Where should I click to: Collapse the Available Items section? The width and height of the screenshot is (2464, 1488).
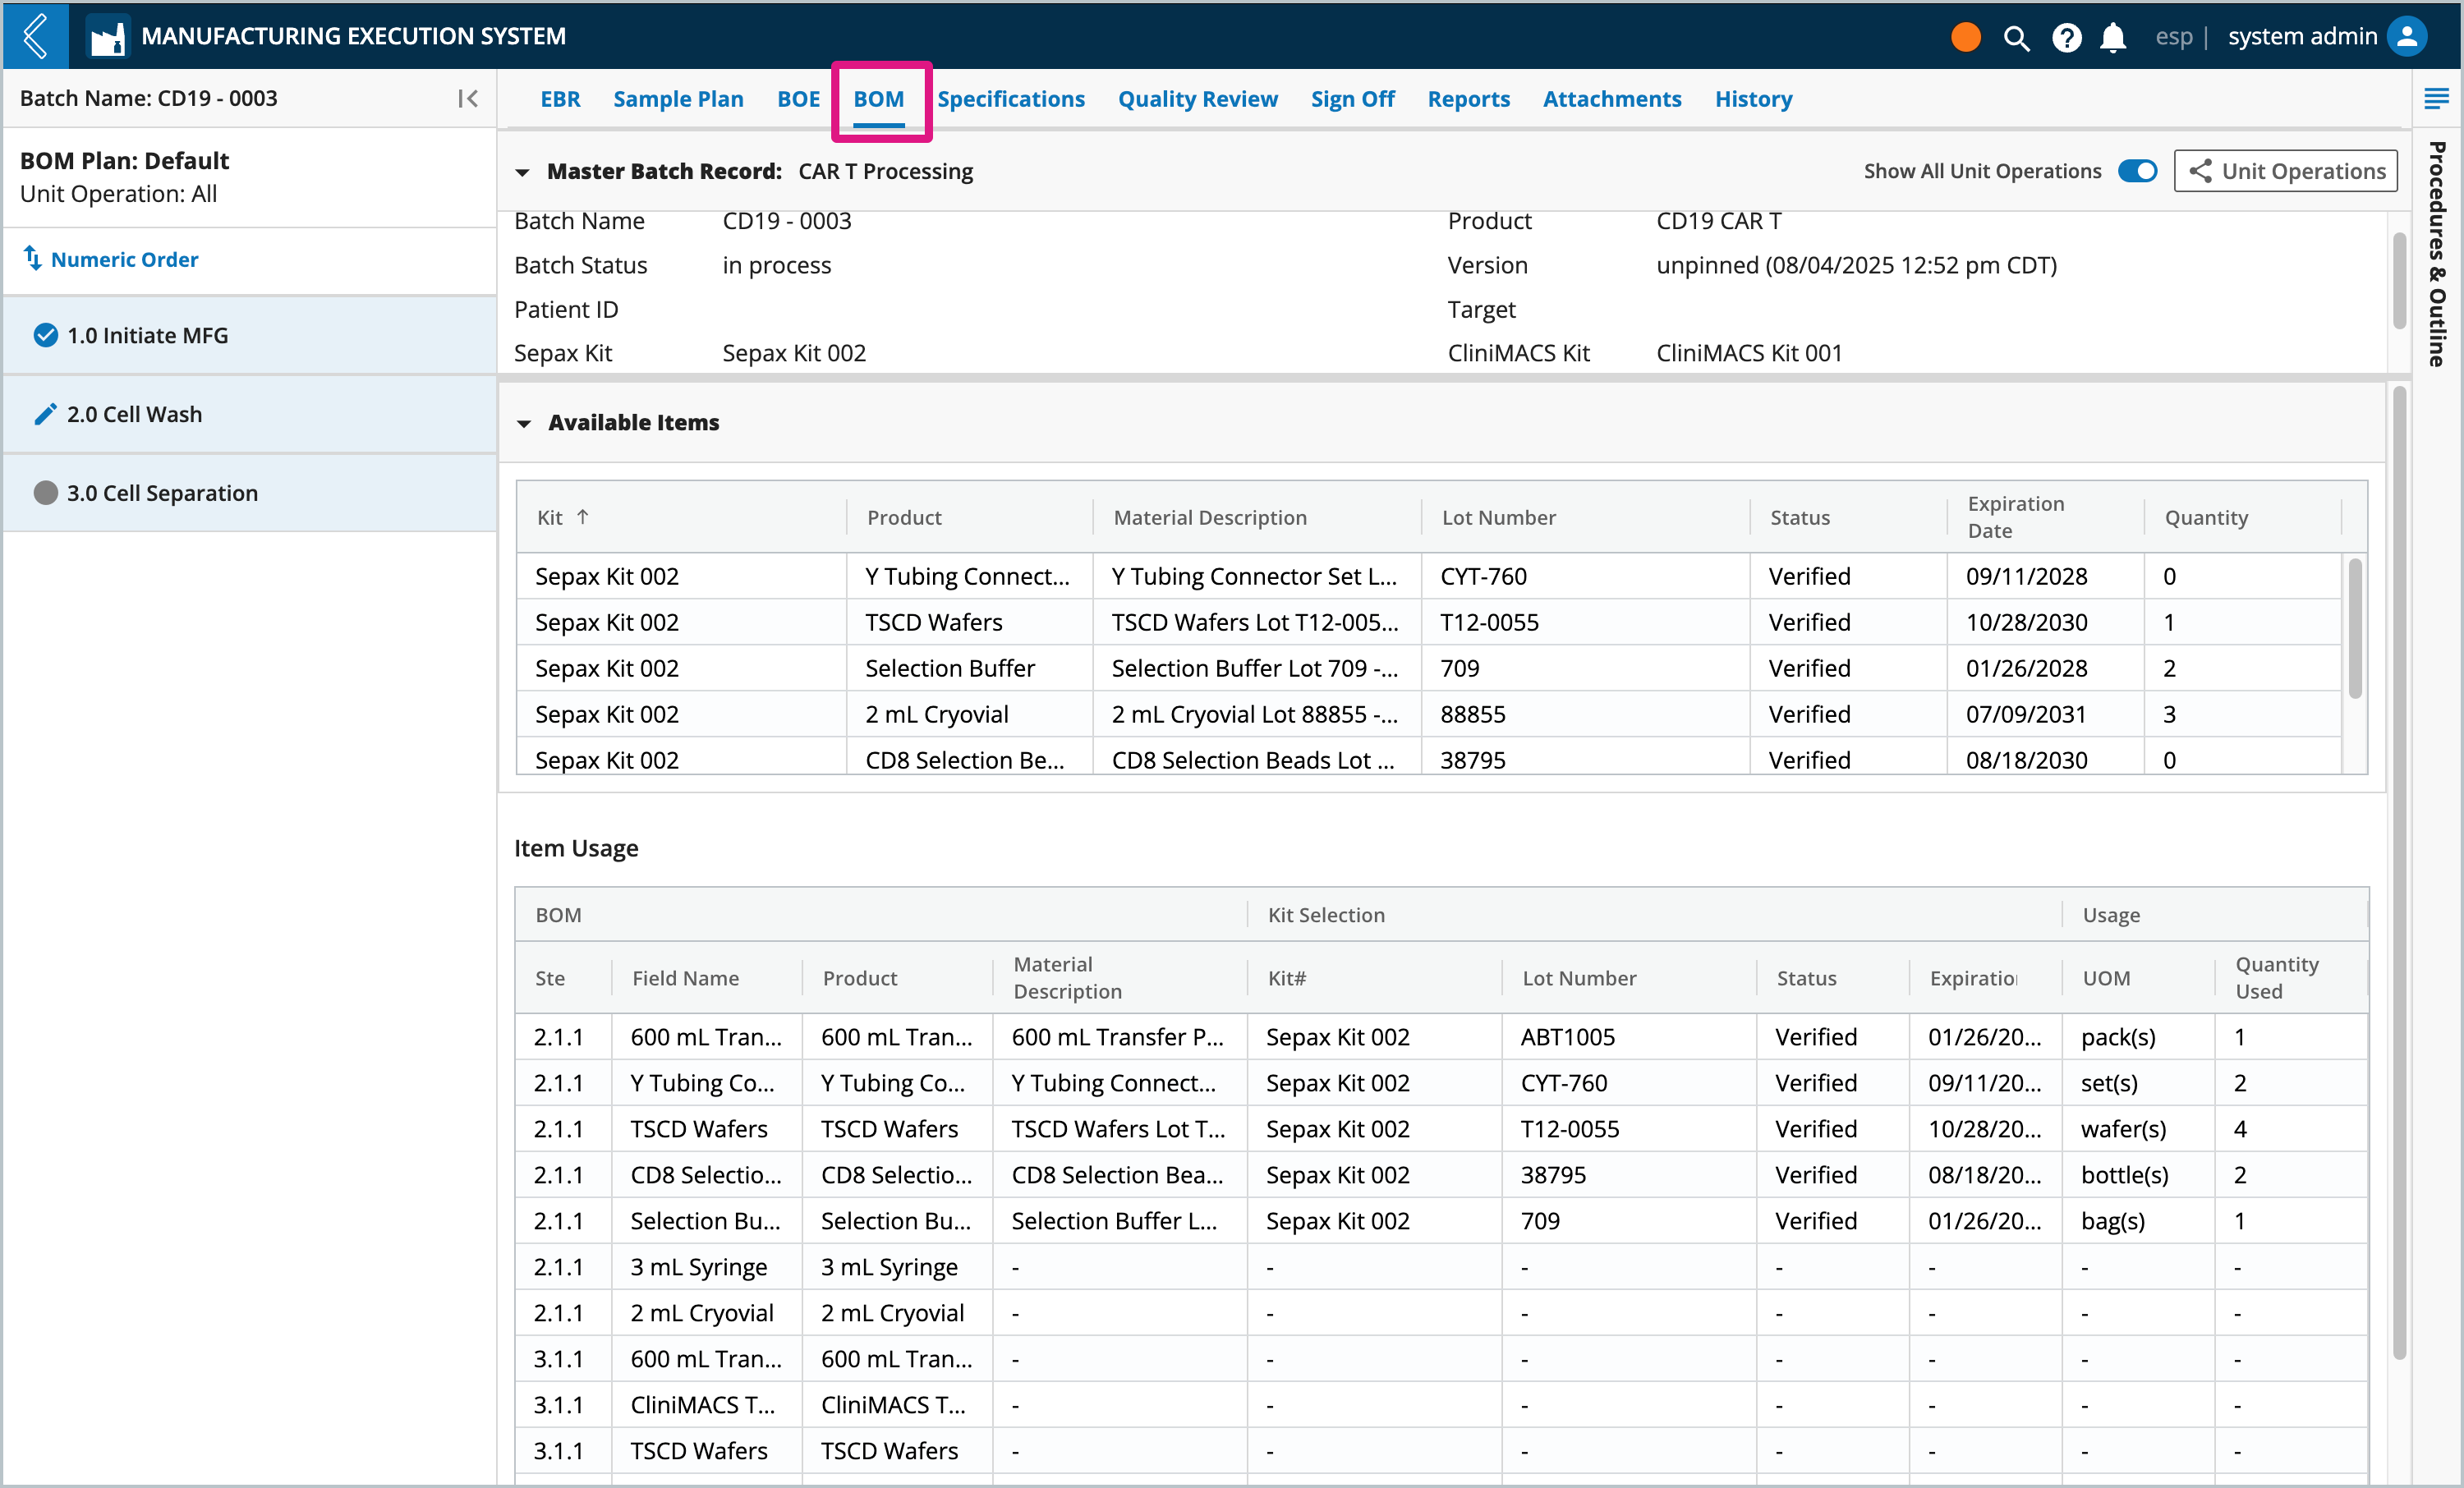pyautogui.click(x=523, y=423)
